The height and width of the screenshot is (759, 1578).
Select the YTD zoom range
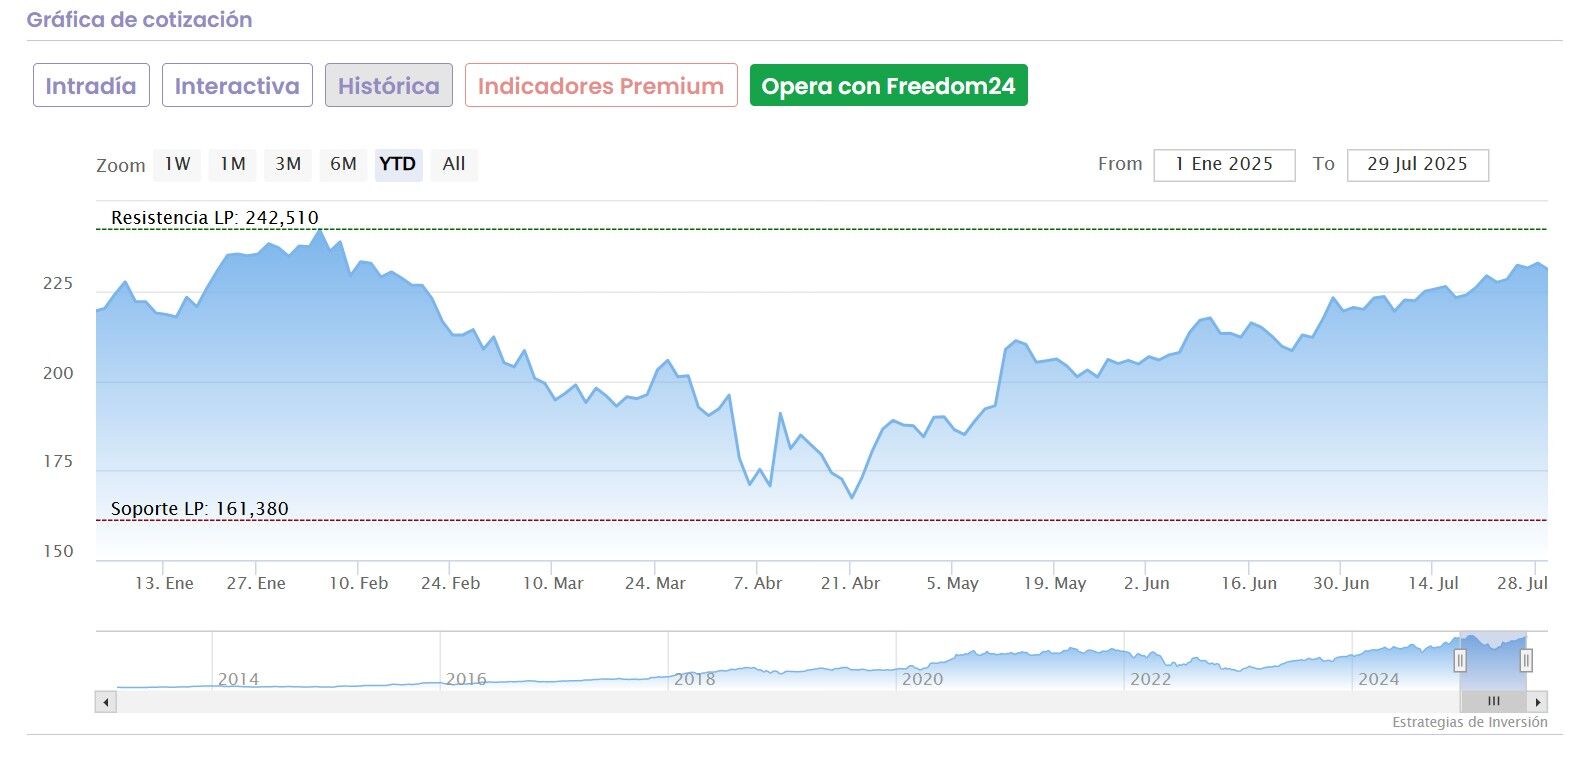398,164
